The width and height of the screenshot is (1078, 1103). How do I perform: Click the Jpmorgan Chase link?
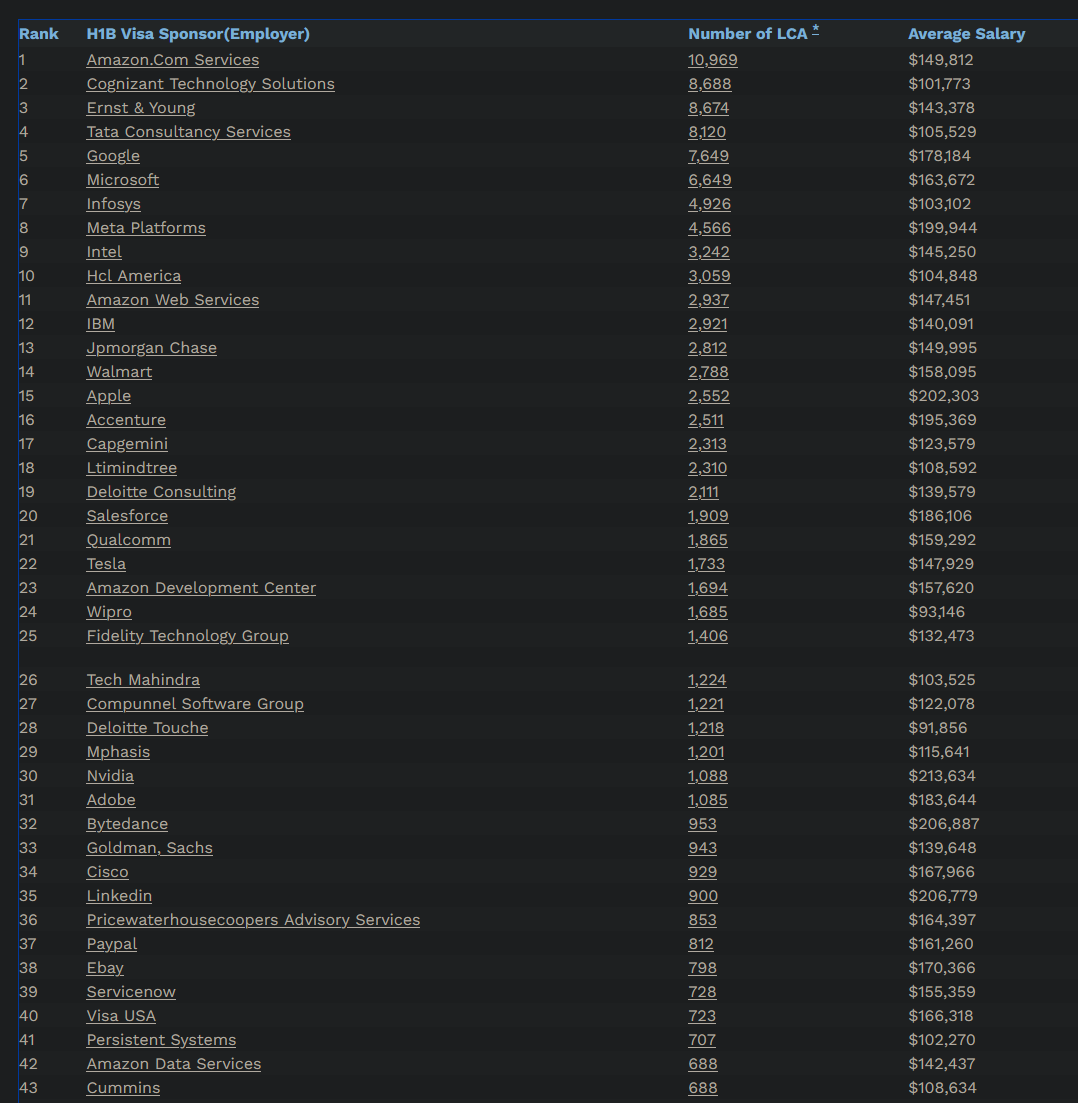(x=151, y=348)
